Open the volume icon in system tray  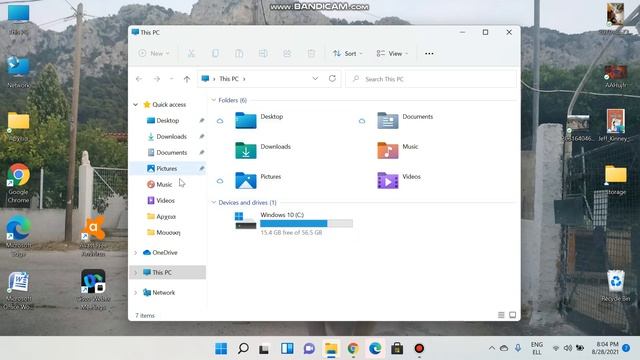[x=568, y=348]
